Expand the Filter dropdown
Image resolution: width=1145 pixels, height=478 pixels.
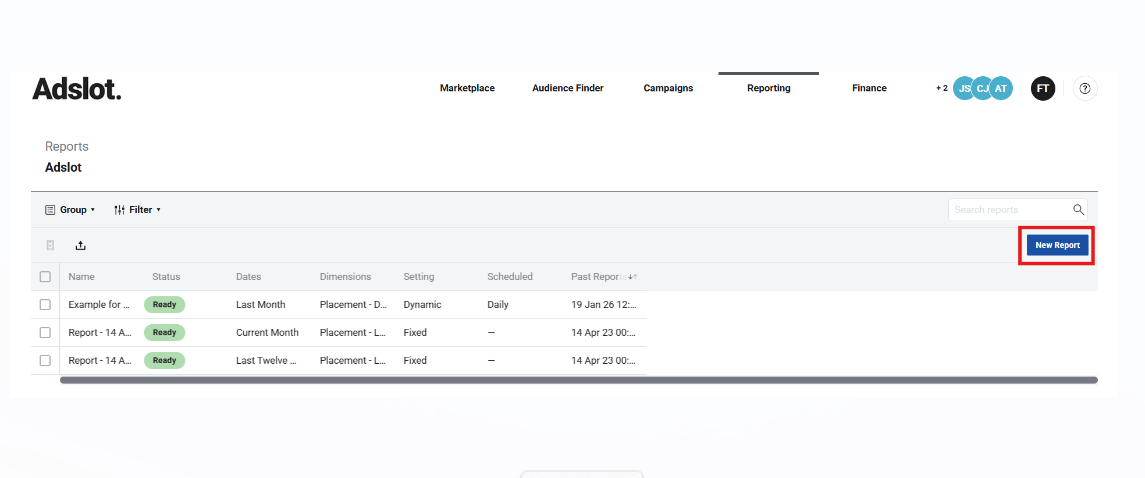tap(137, 210)
